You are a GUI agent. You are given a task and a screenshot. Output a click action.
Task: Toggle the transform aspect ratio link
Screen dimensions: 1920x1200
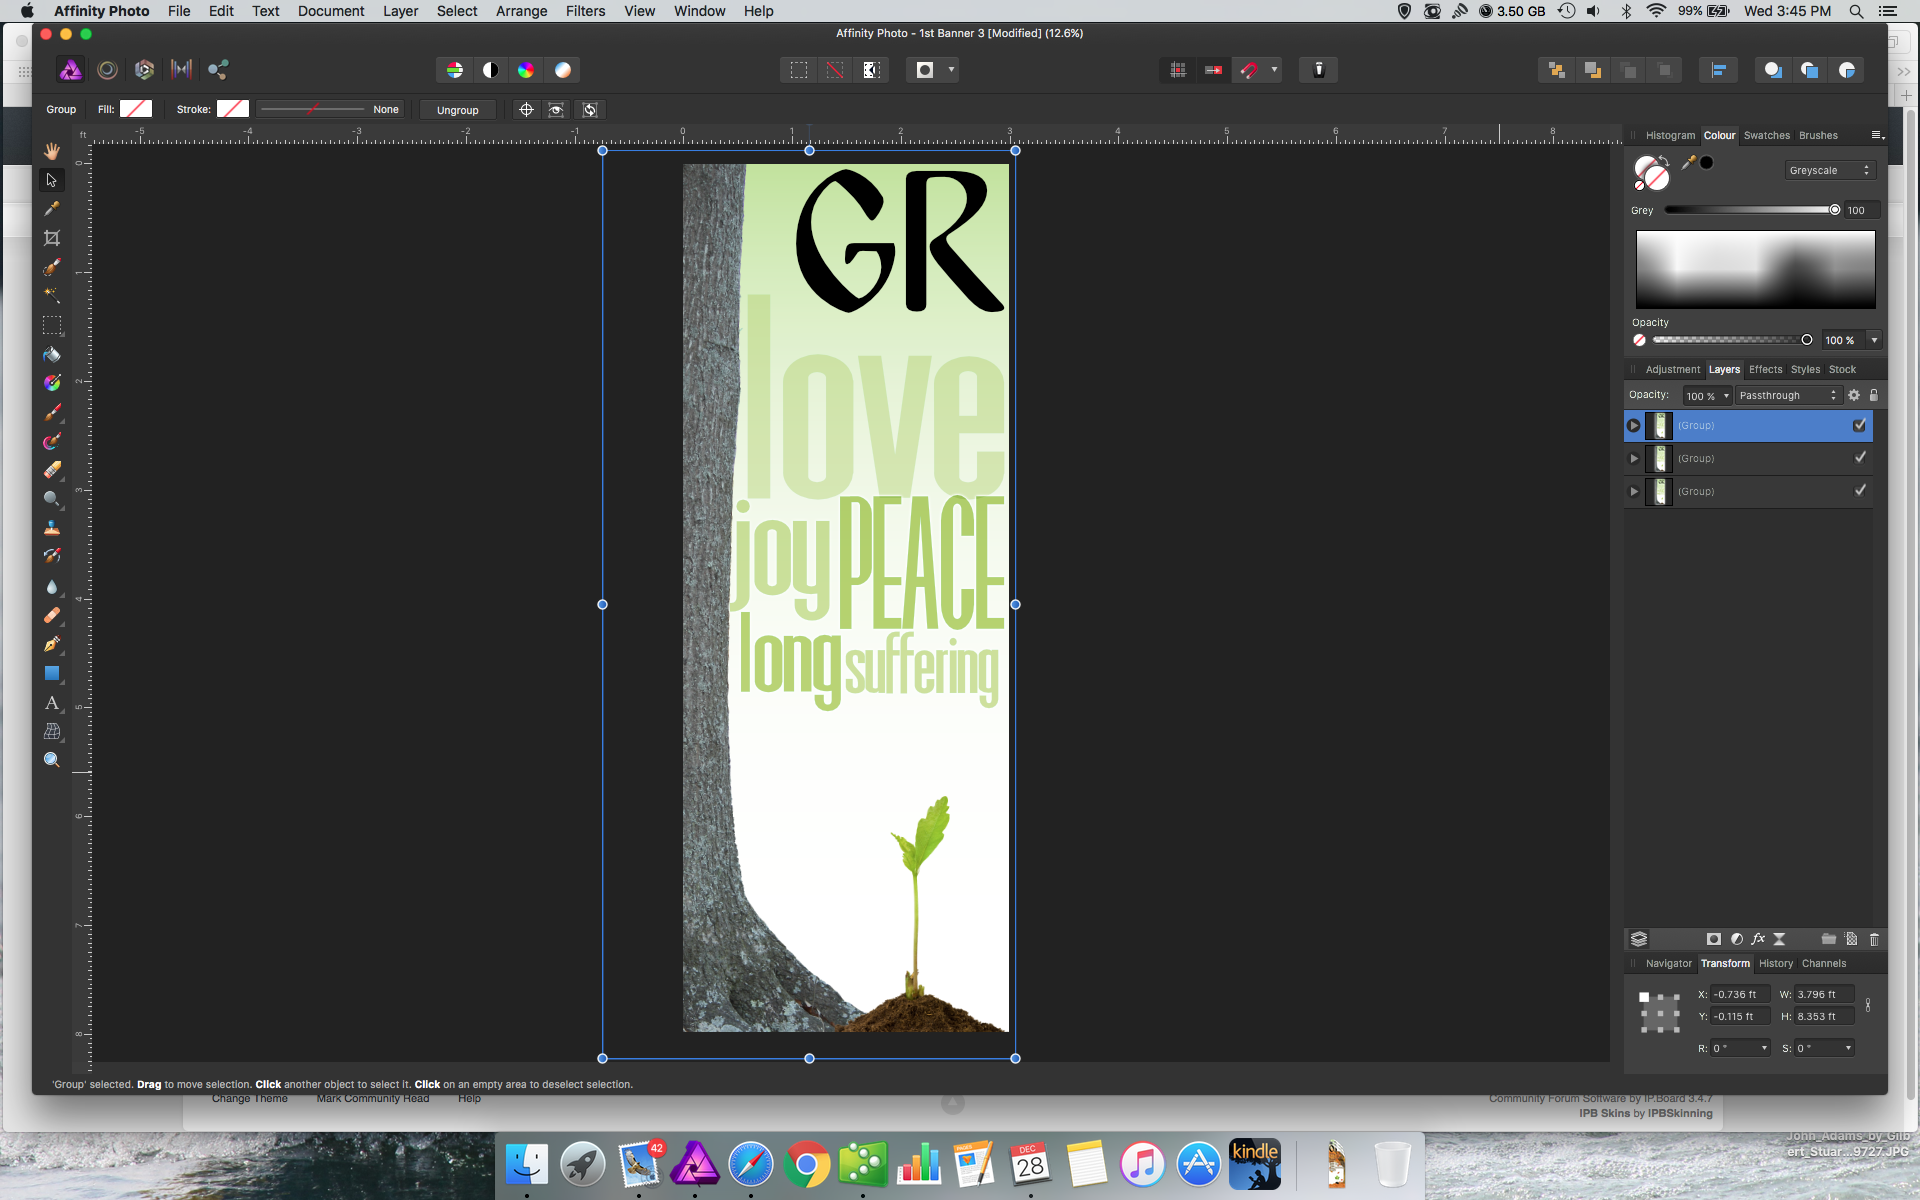[1868, 1005]
